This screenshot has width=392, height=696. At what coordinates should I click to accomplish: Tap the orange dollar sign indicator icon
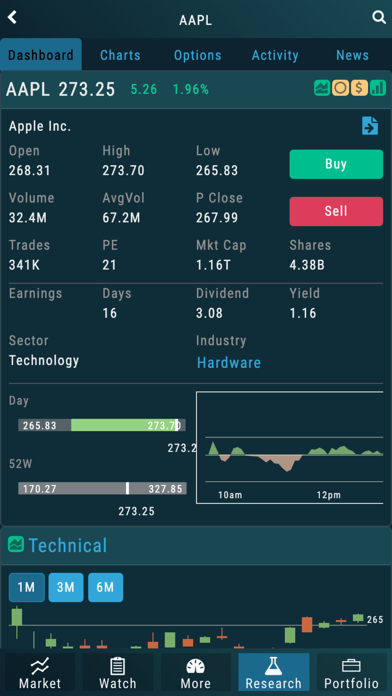coord(359,88)
